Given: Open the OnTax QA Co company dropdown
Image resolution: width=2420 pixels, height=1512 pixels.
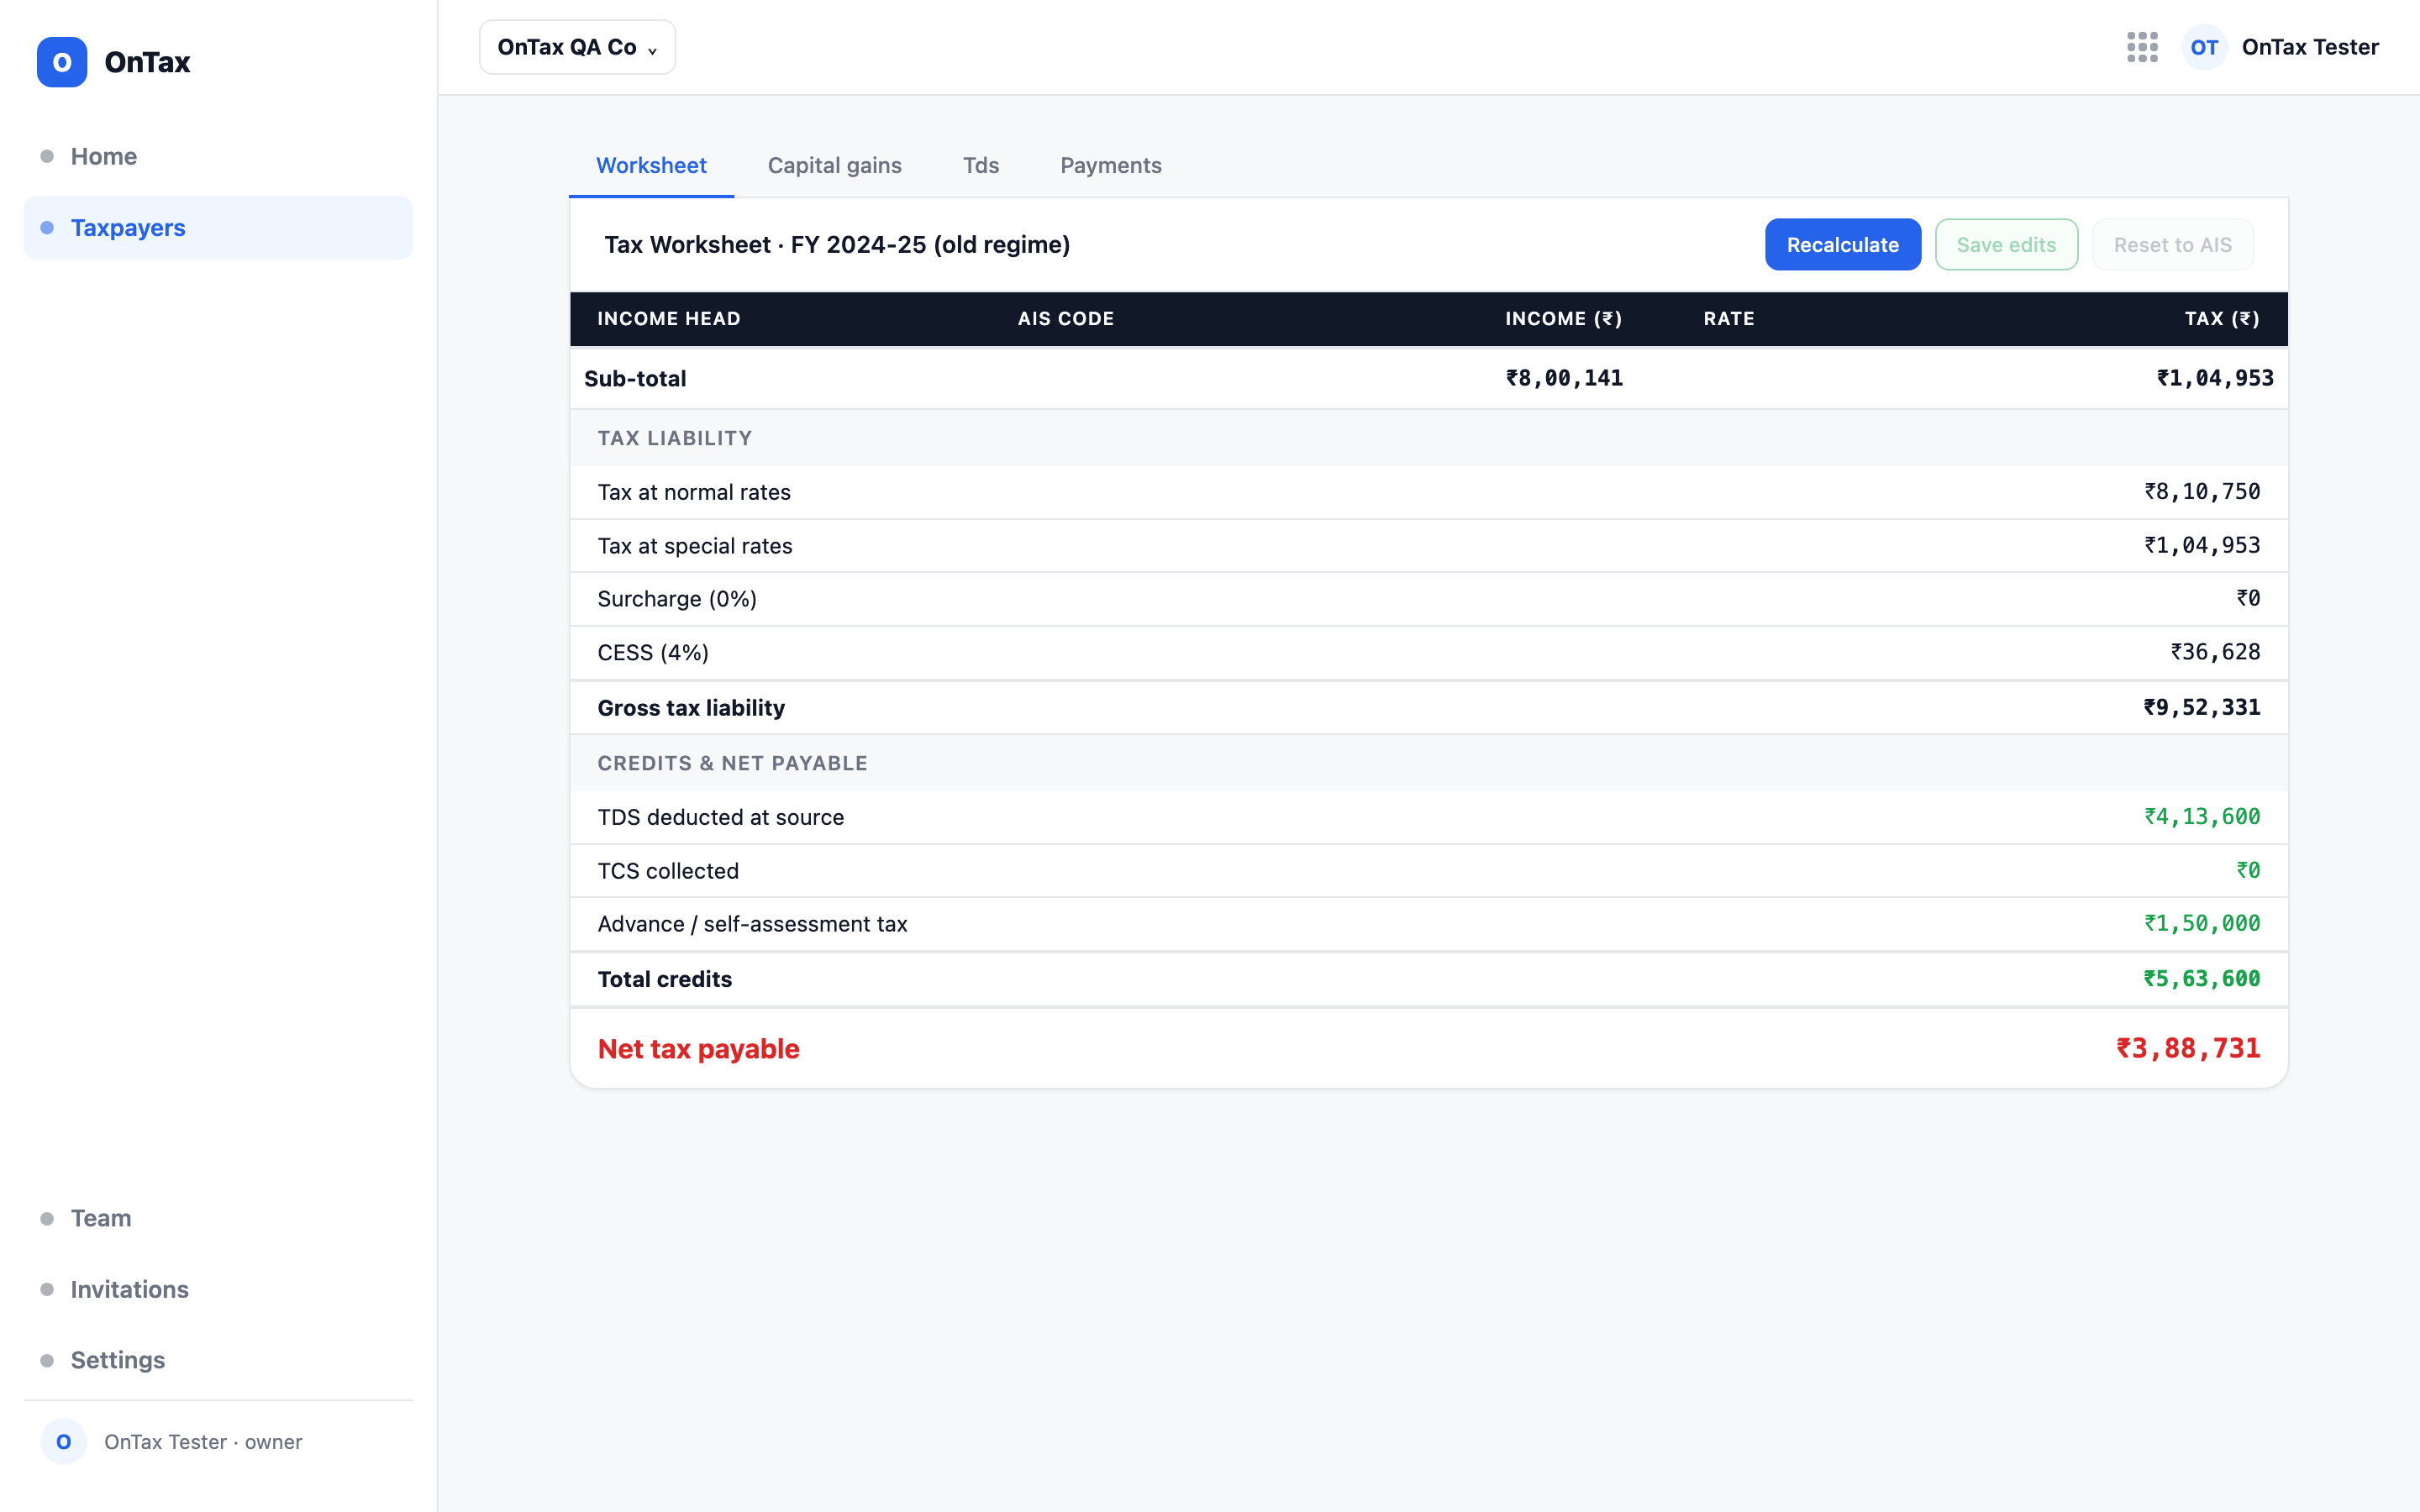Looking at the screenshot, I should pyautogui.click(x=577, y=47).
